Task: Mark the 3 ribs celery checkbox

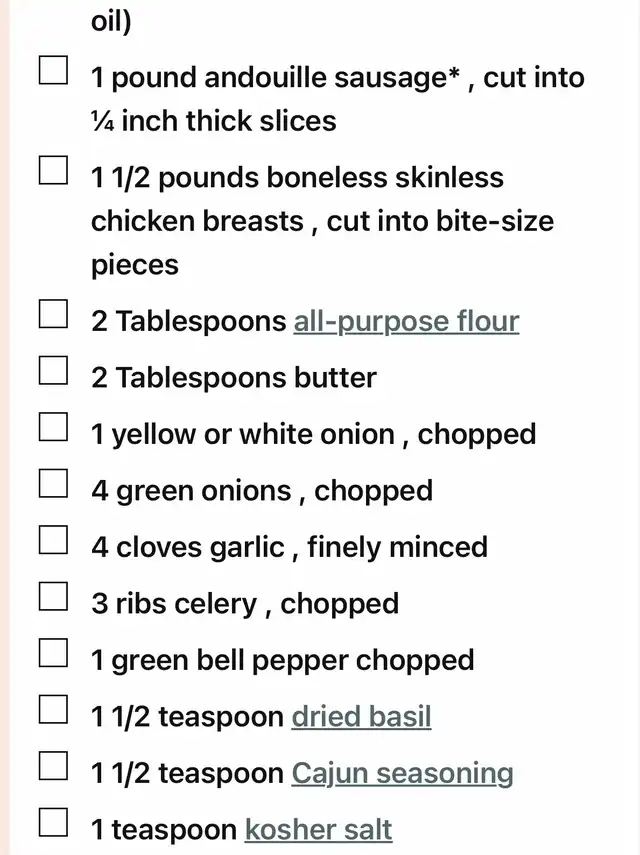Action: [x=53, y=598]
